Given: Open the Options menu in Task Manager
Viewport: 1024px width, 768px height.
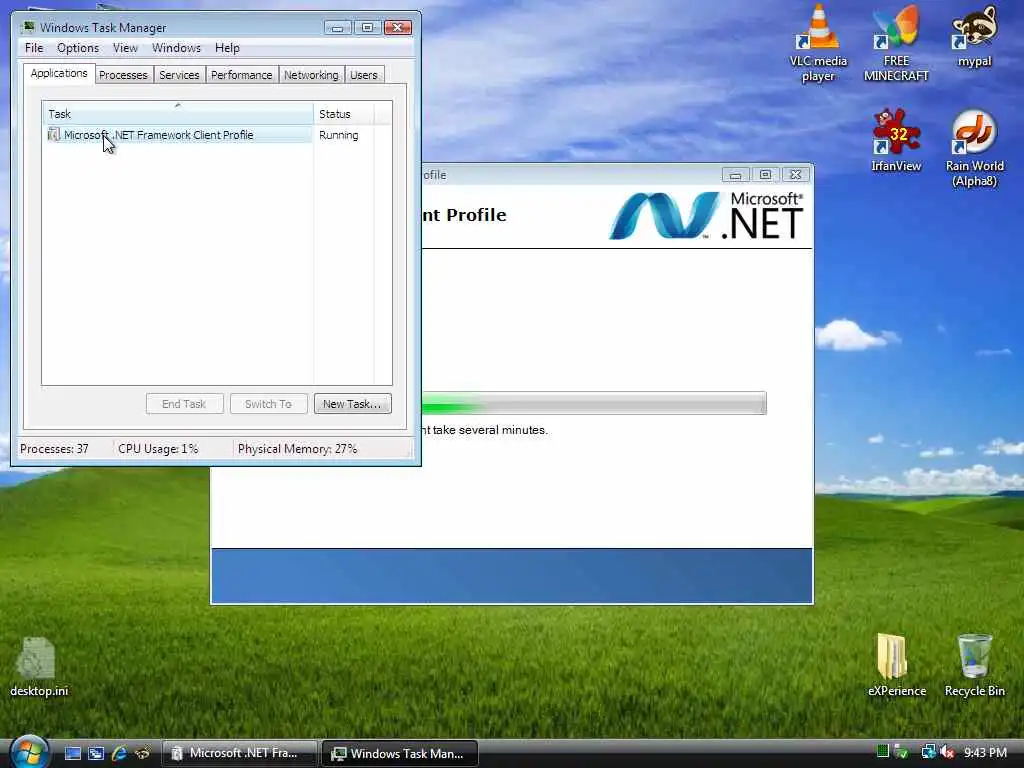Looking at the screenshot, I should coord(78,48).
